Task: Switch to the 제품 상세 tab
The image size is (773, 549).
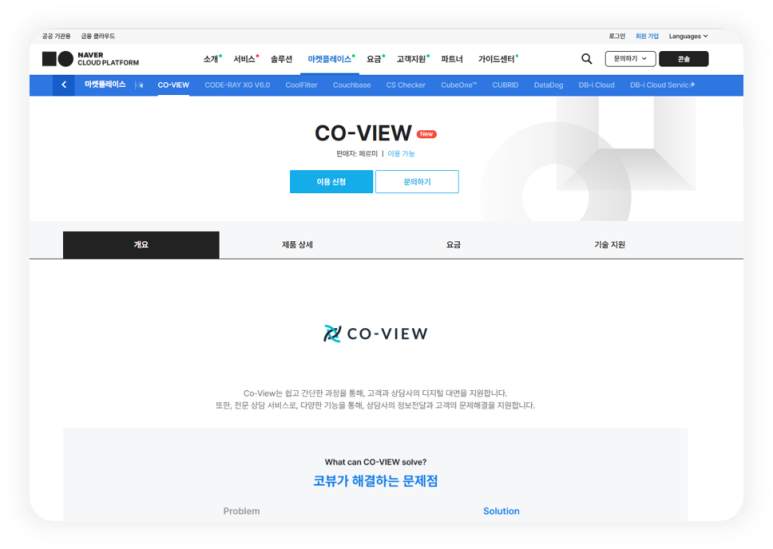Action: pyautogui.click(x=297, y=244)
